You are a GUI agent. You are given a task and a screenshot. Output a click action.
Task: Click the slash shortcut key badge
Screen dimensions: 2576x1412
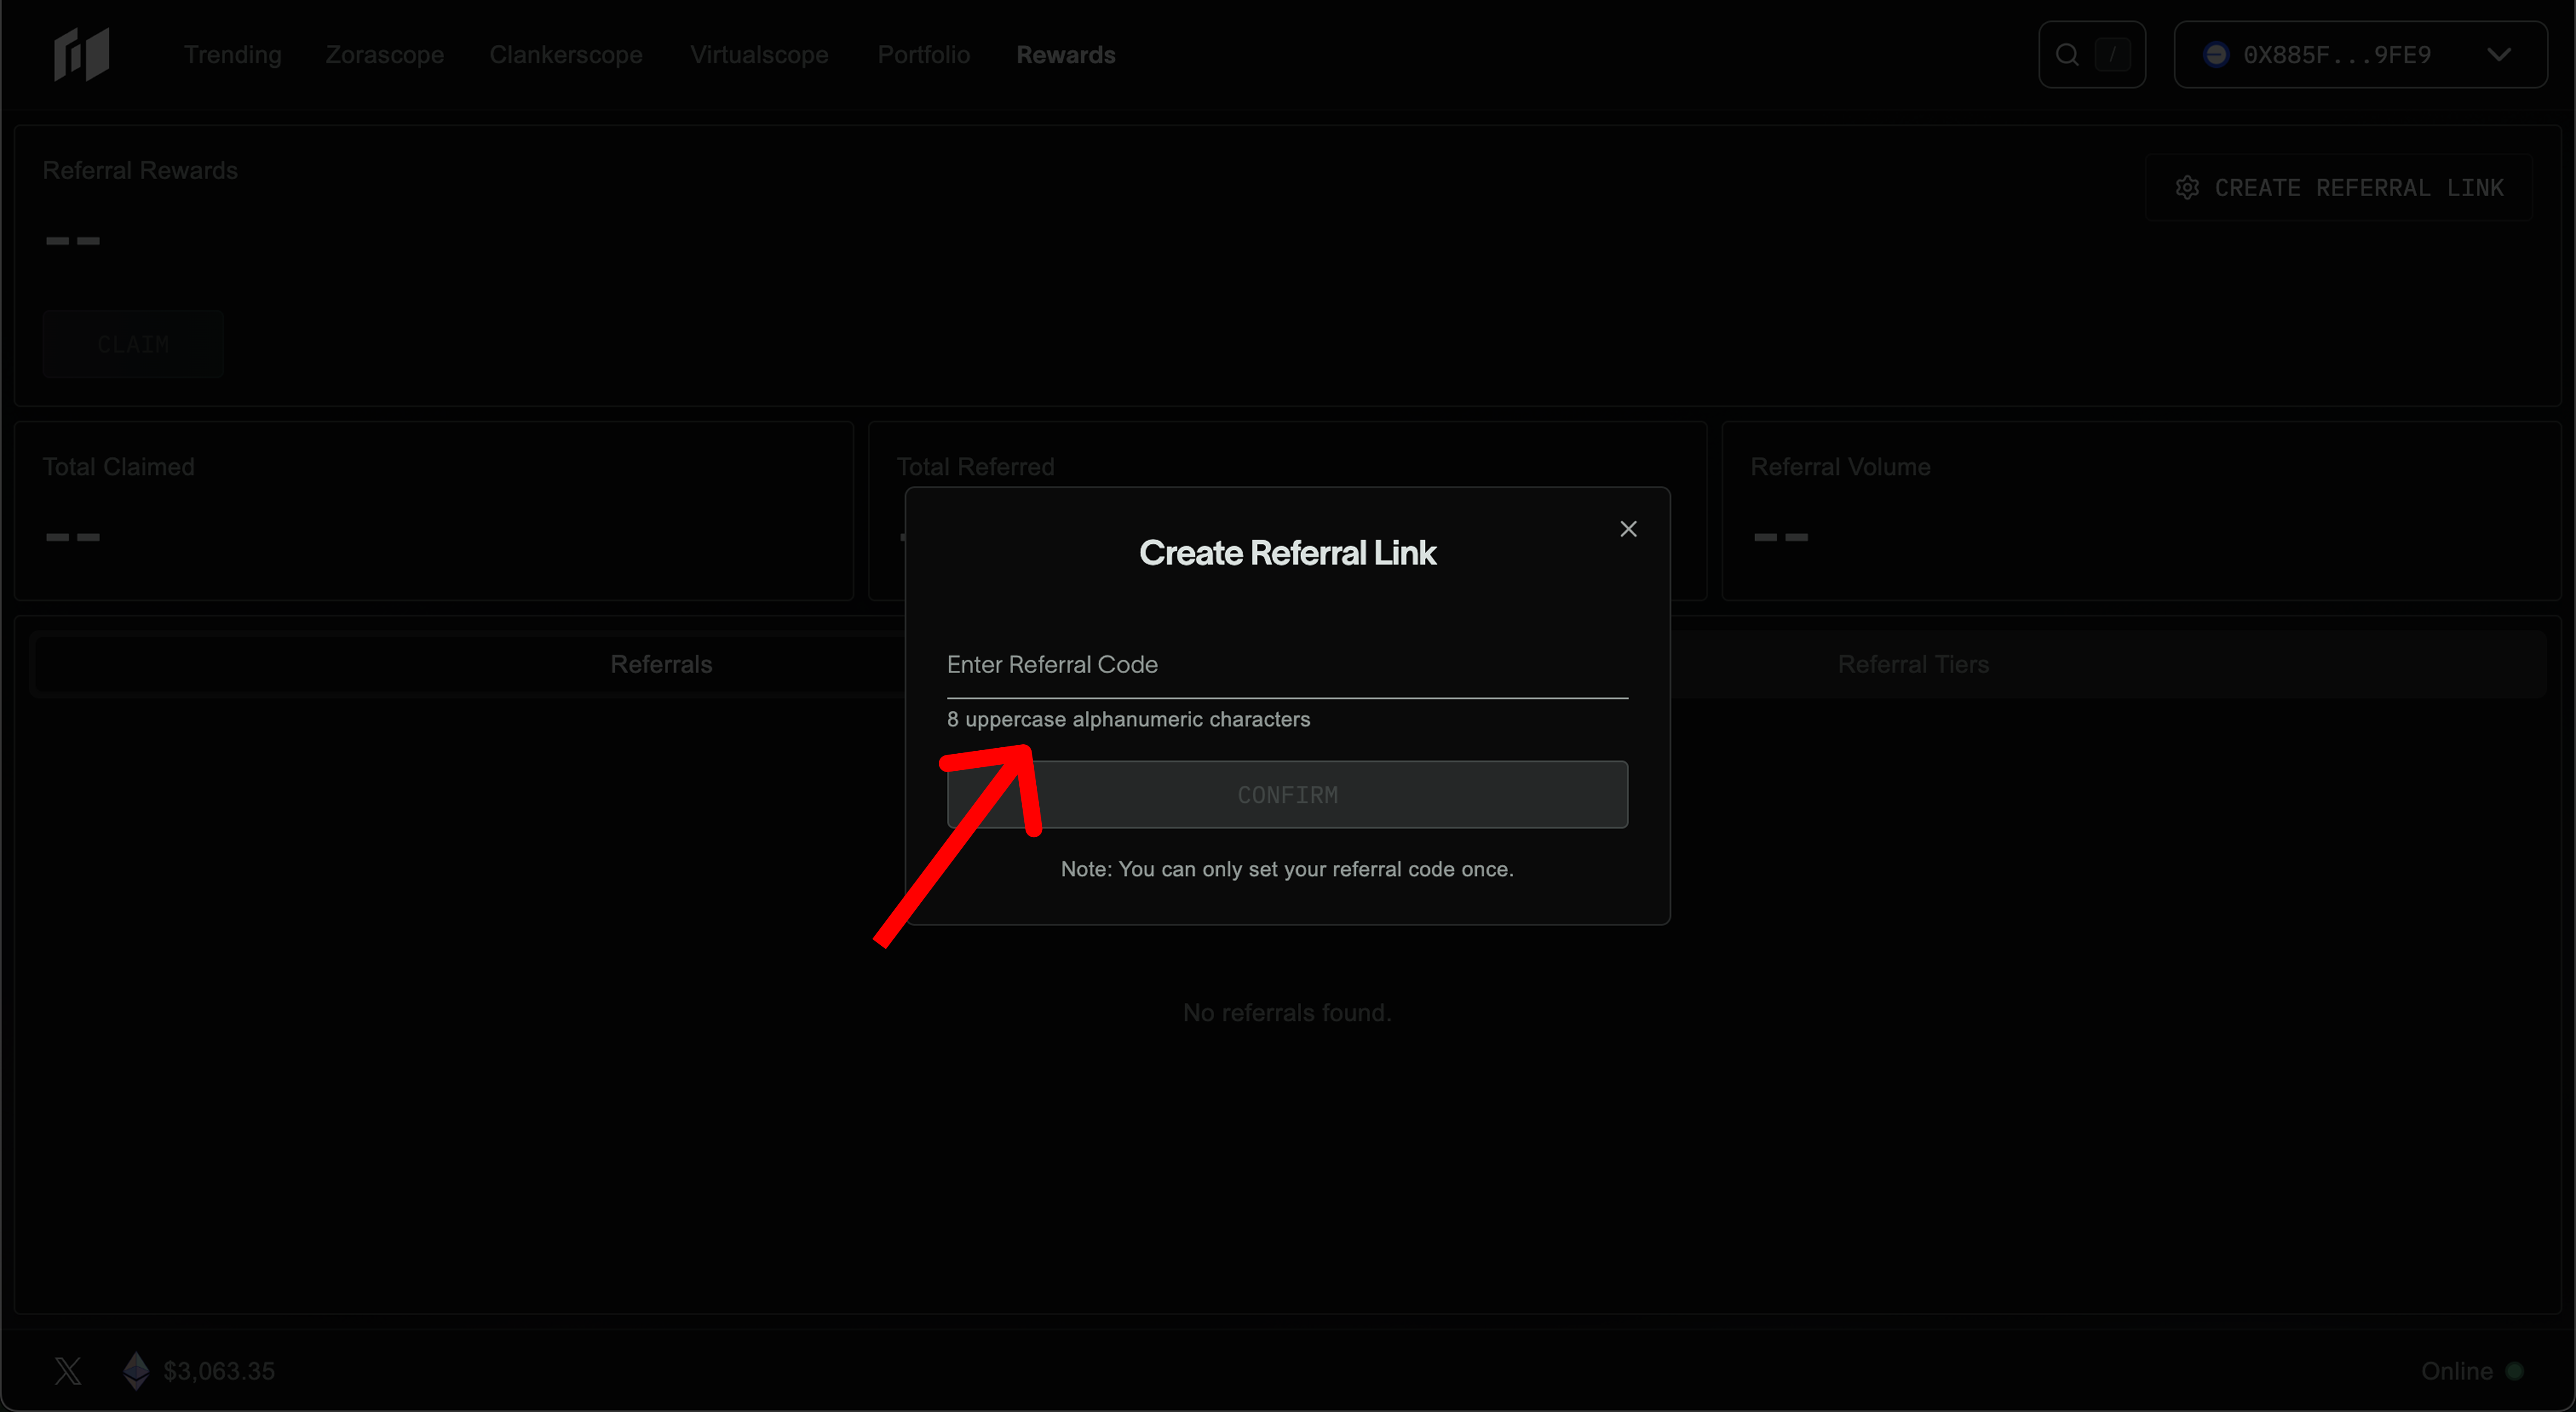(x=2112, y=55)
